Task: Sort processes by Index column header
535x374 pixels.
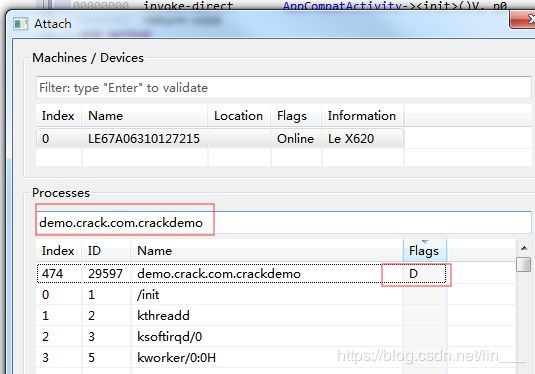Action: click(x=58, y=251)
